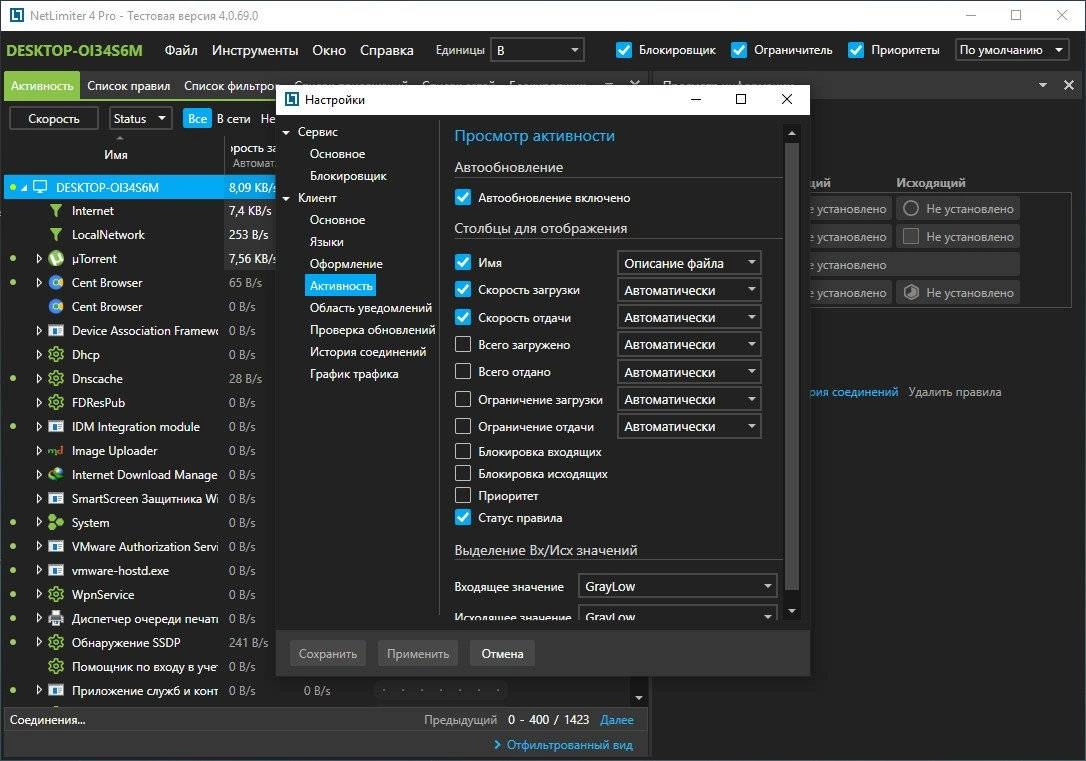
Task: Click the Скорость button
Action: click(53, 118)
